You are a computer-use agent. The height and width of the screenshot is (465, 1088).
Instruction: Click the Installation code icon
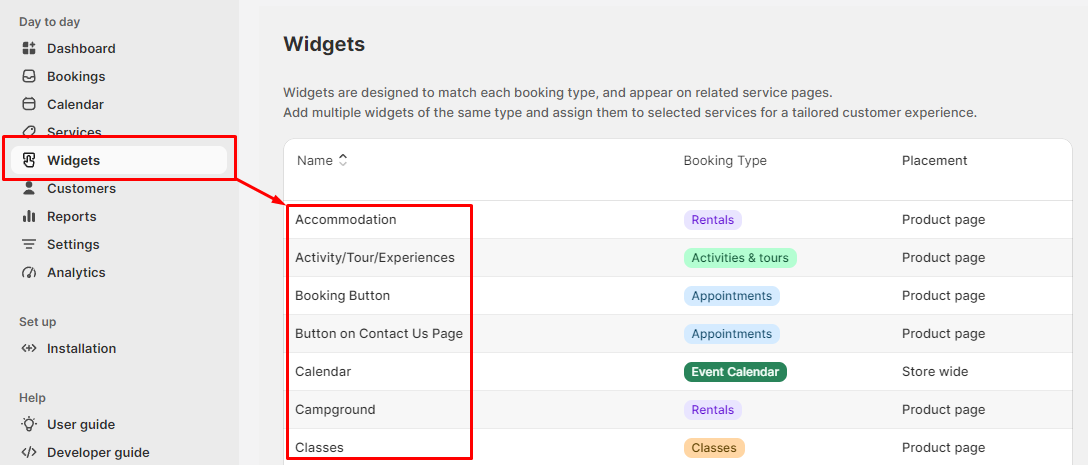click(x=28, y=348)
